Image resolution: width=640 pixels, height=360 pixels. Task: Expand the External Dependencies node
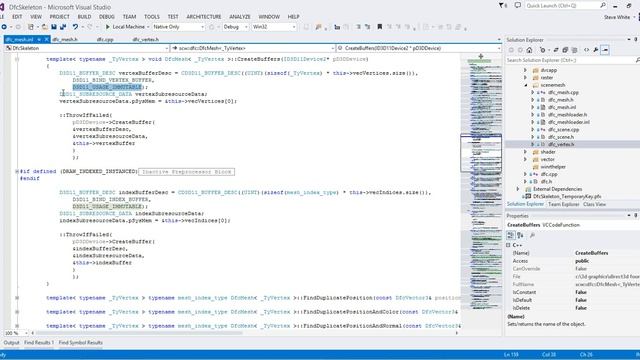pyautogui.click(x=518, y=189)
